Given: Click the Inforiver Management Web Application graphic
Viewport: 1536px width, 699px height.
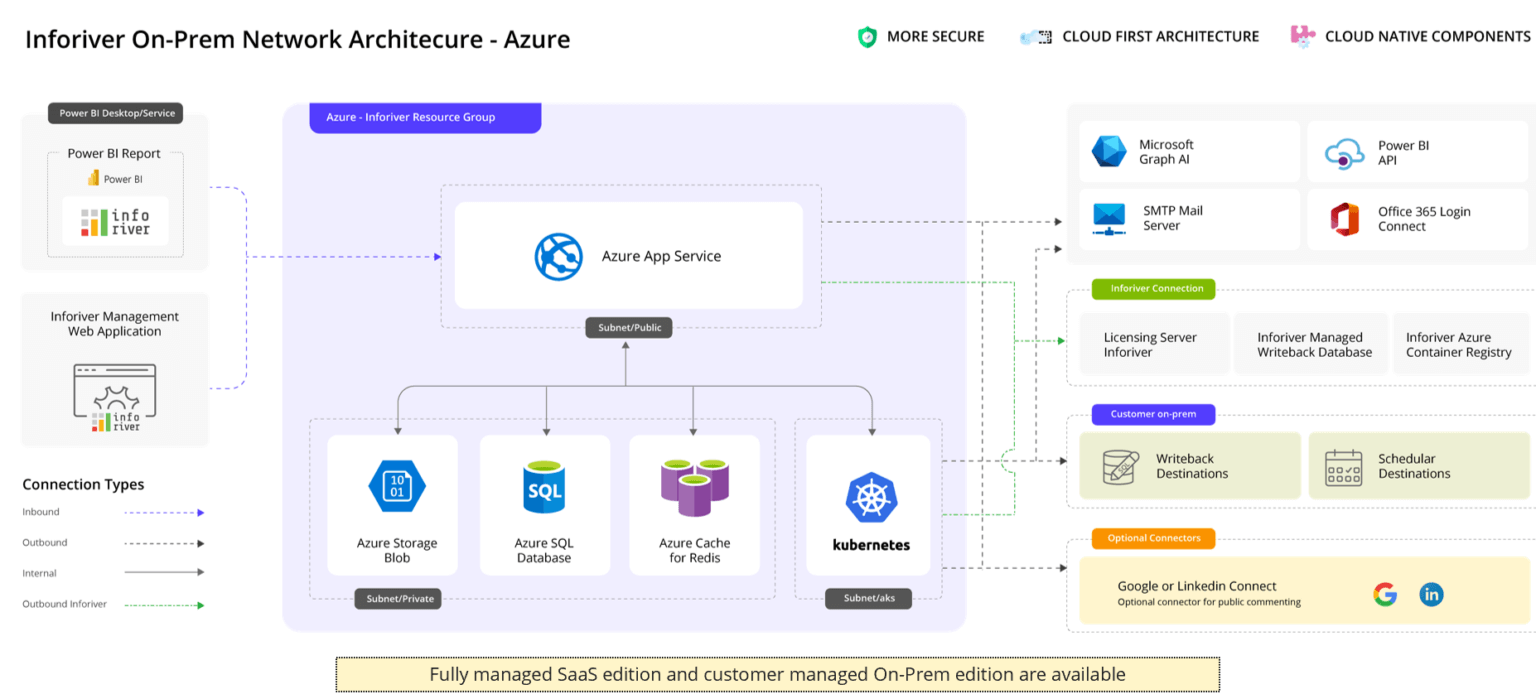Looking at the screenshot, I should [115, 397].
